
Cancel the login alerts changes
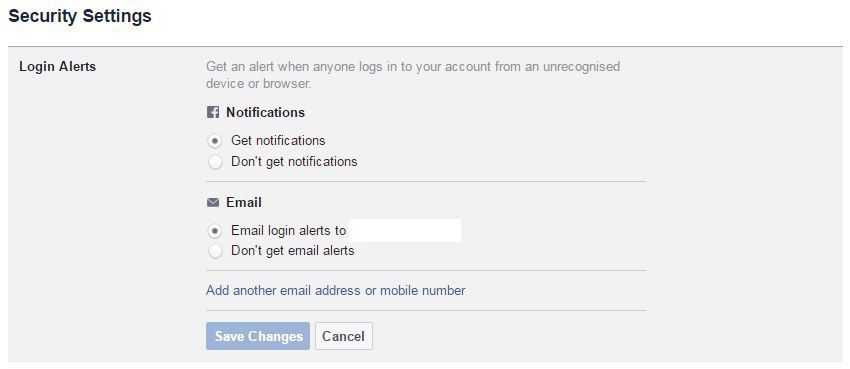[344, 336]
